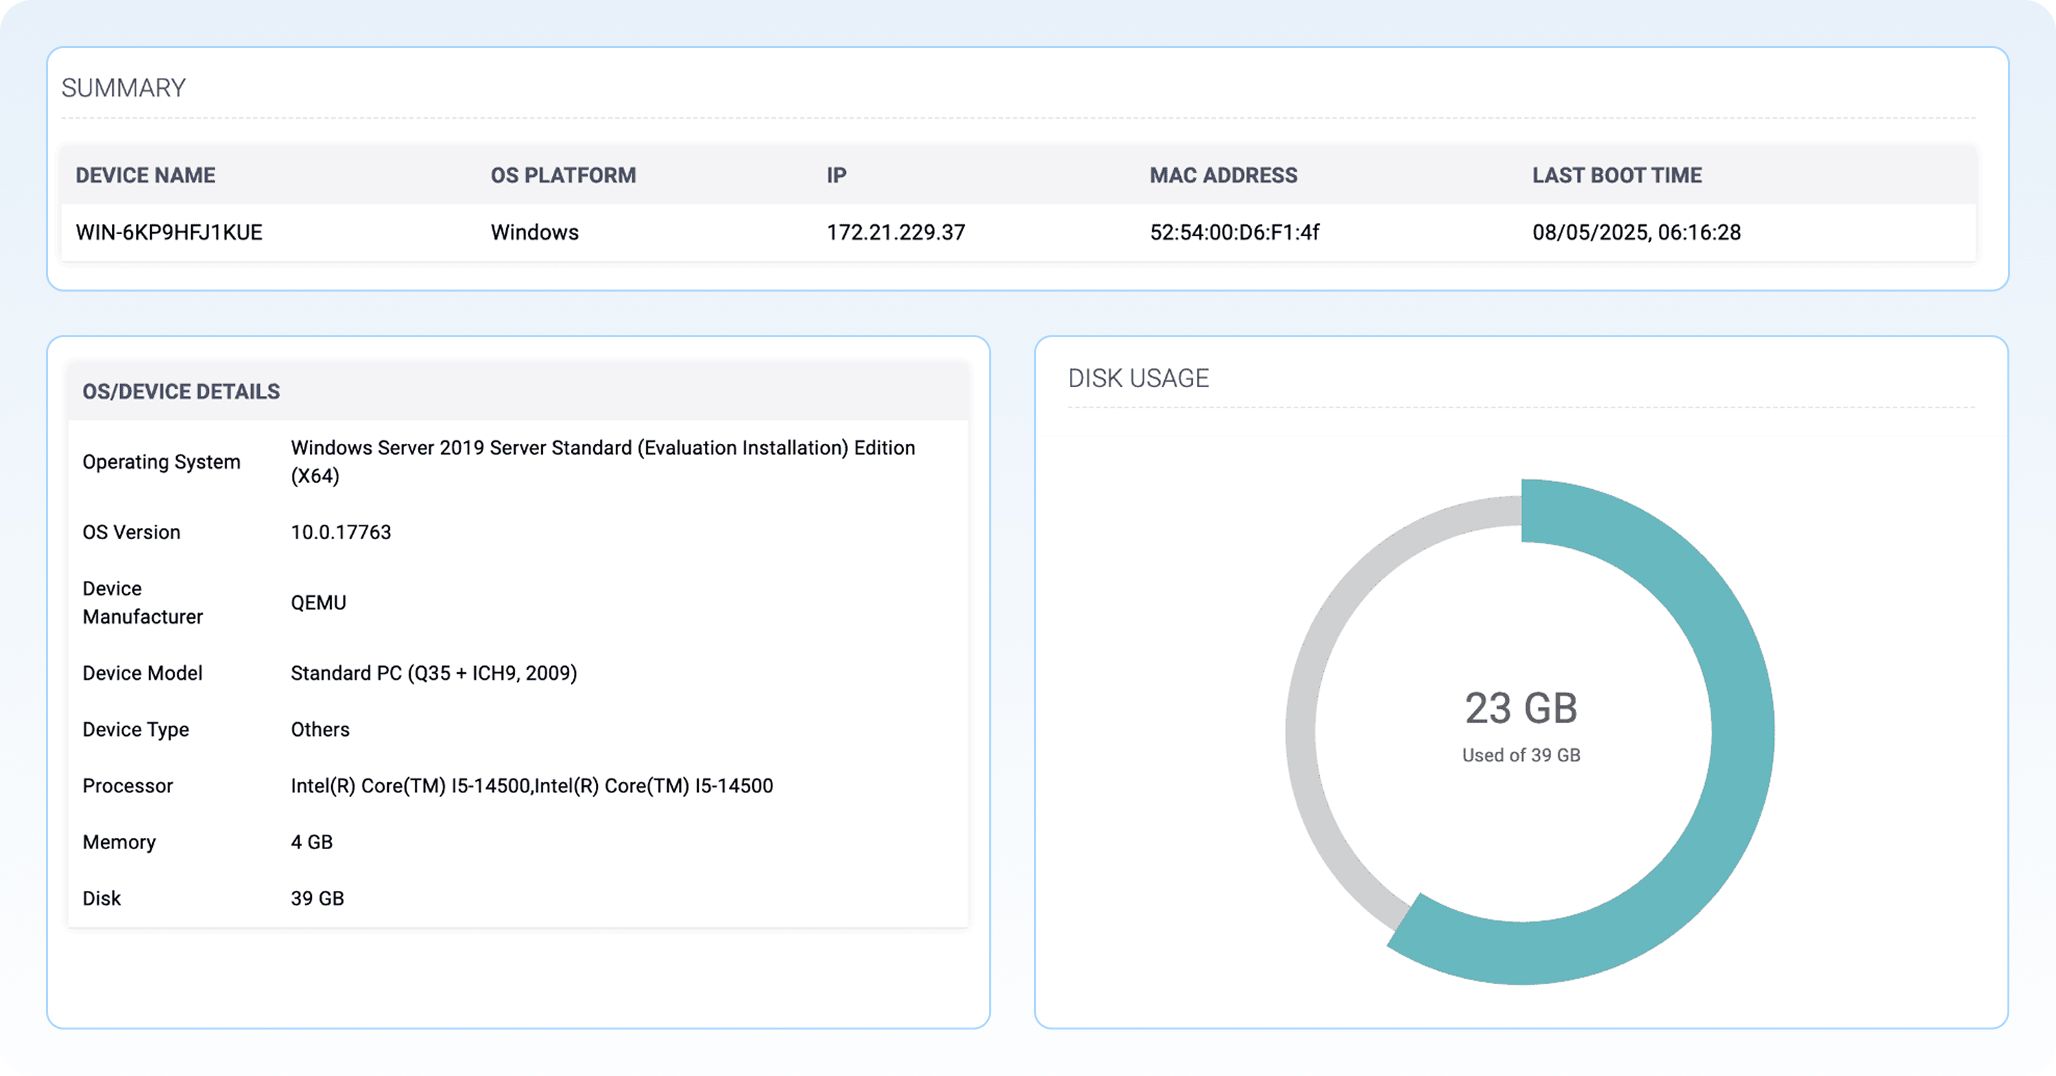This screenshot has height=1076, width=2056.
Task: Click the OS/DEVICE DETAILS panel title
Action: [180, 391]
